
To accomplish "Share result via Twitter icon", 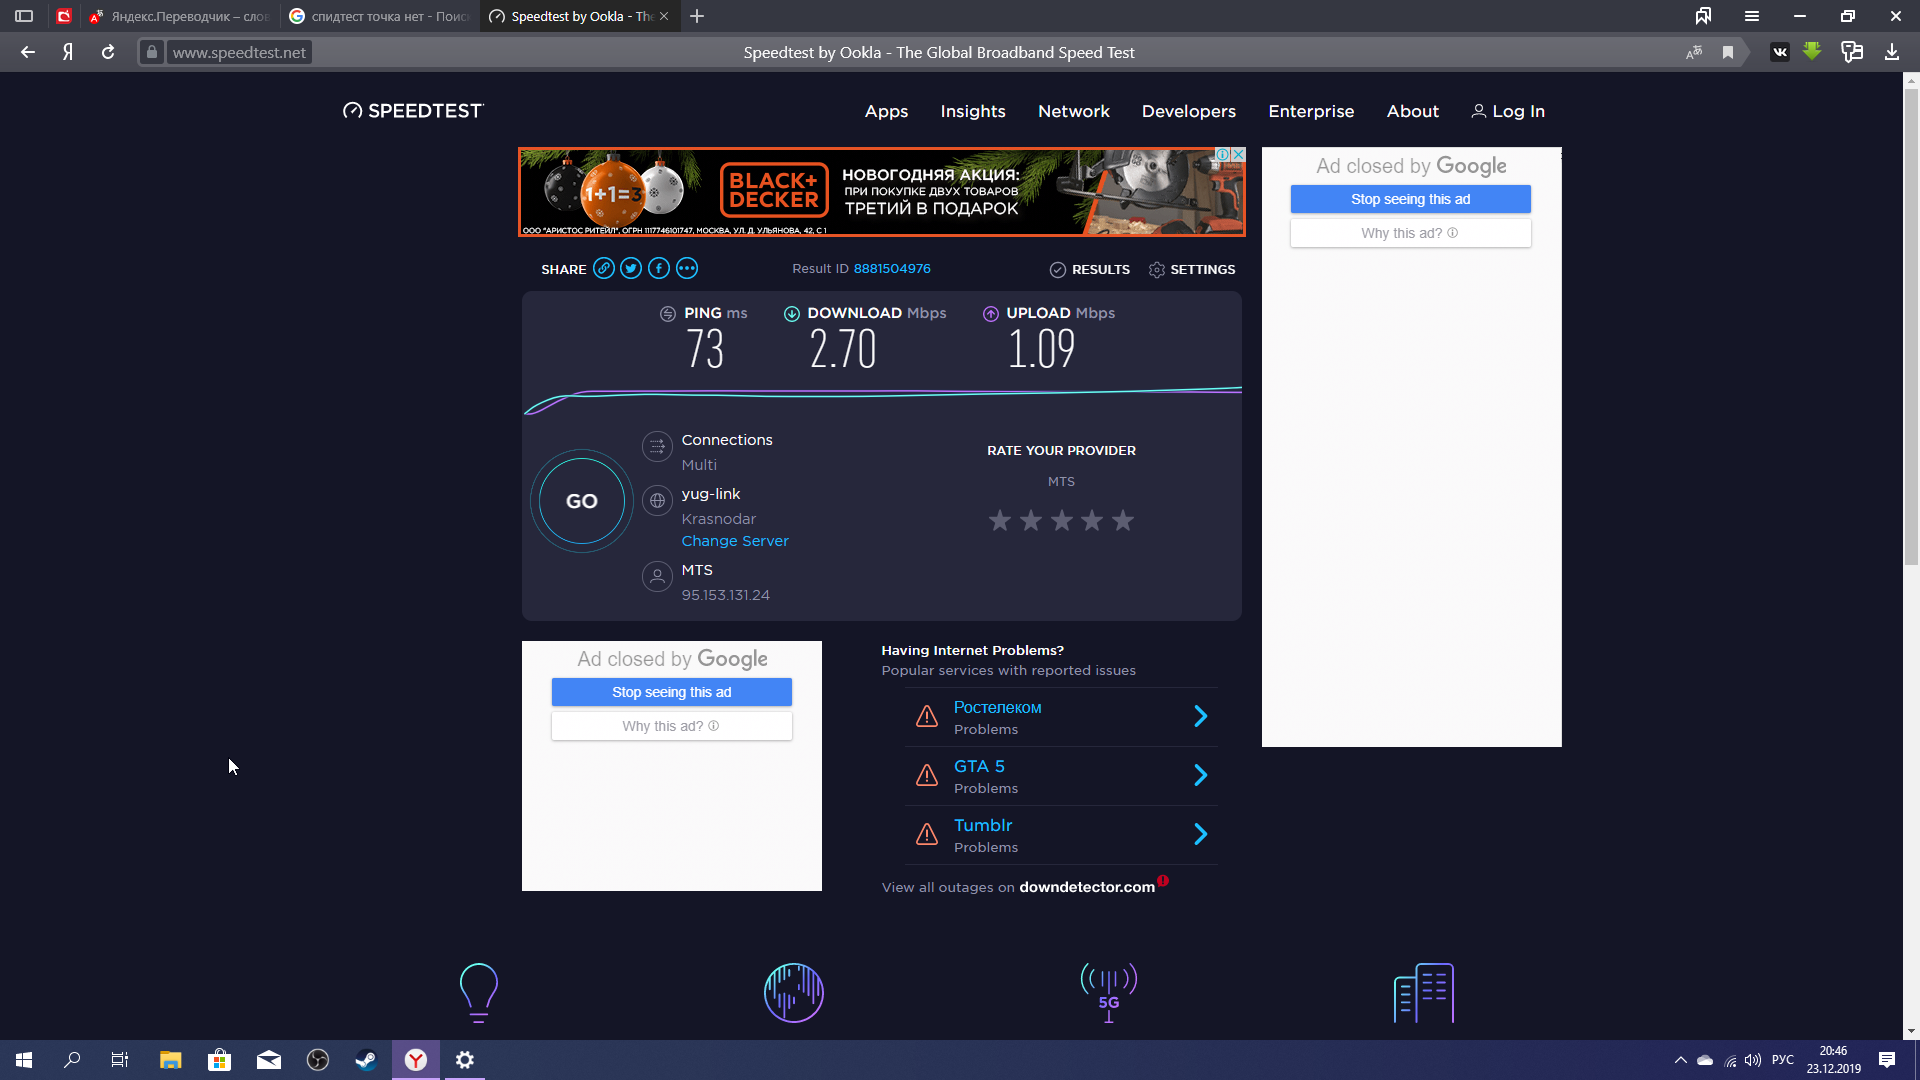I will (631, 268).
